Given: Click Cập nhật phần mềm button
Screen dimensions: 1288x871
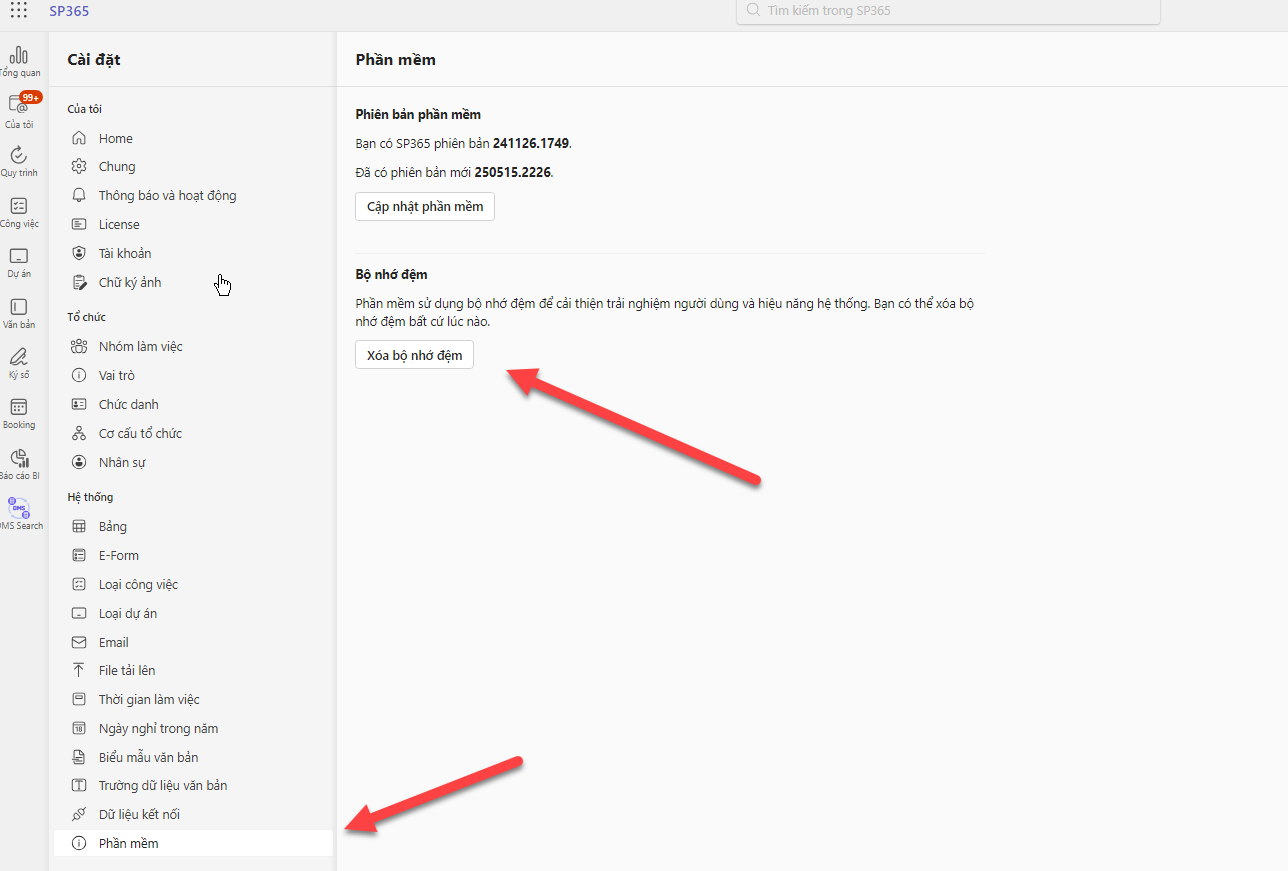Looking at the screenshot, I should [x=425, y=207].
